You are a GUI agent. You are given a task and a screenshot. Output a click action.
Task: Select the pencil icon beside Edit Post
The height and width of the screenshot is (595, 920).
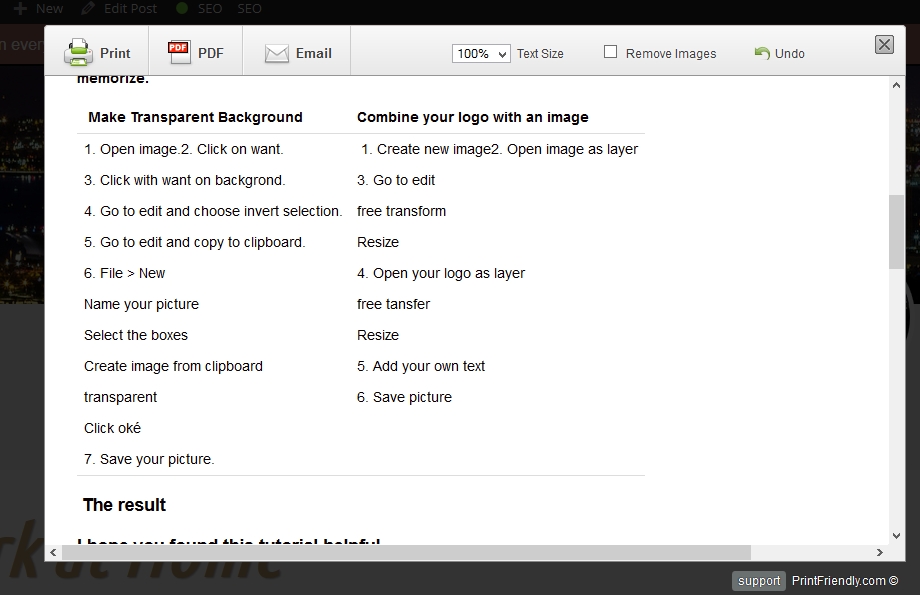coord(88,8)
